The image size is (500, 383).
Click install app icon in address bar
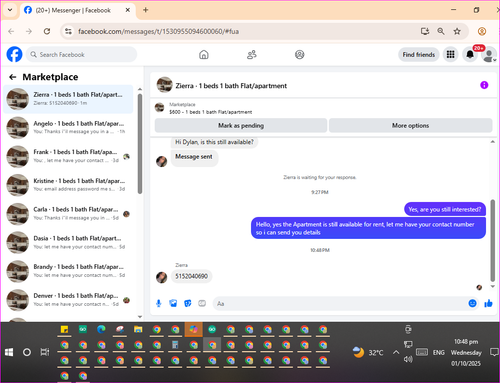coord(425,31)
